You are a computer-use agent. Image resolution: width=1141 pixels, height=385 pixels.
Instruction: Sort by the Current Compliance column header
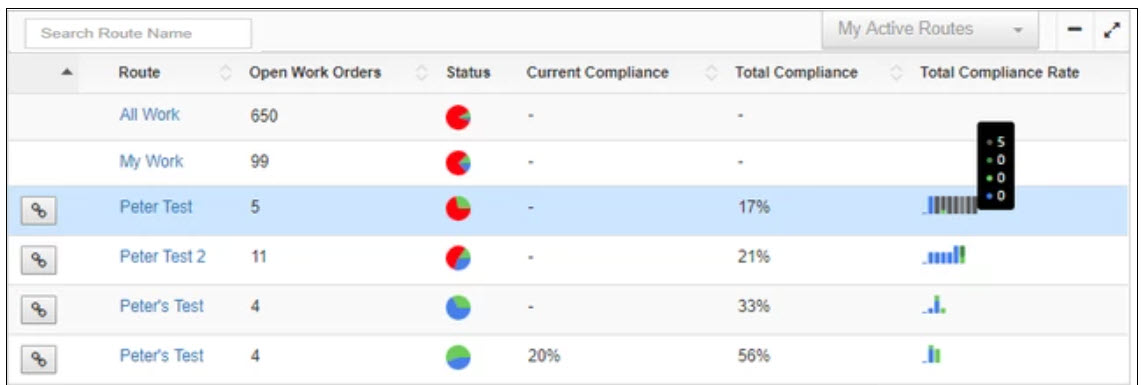point(597,73)
